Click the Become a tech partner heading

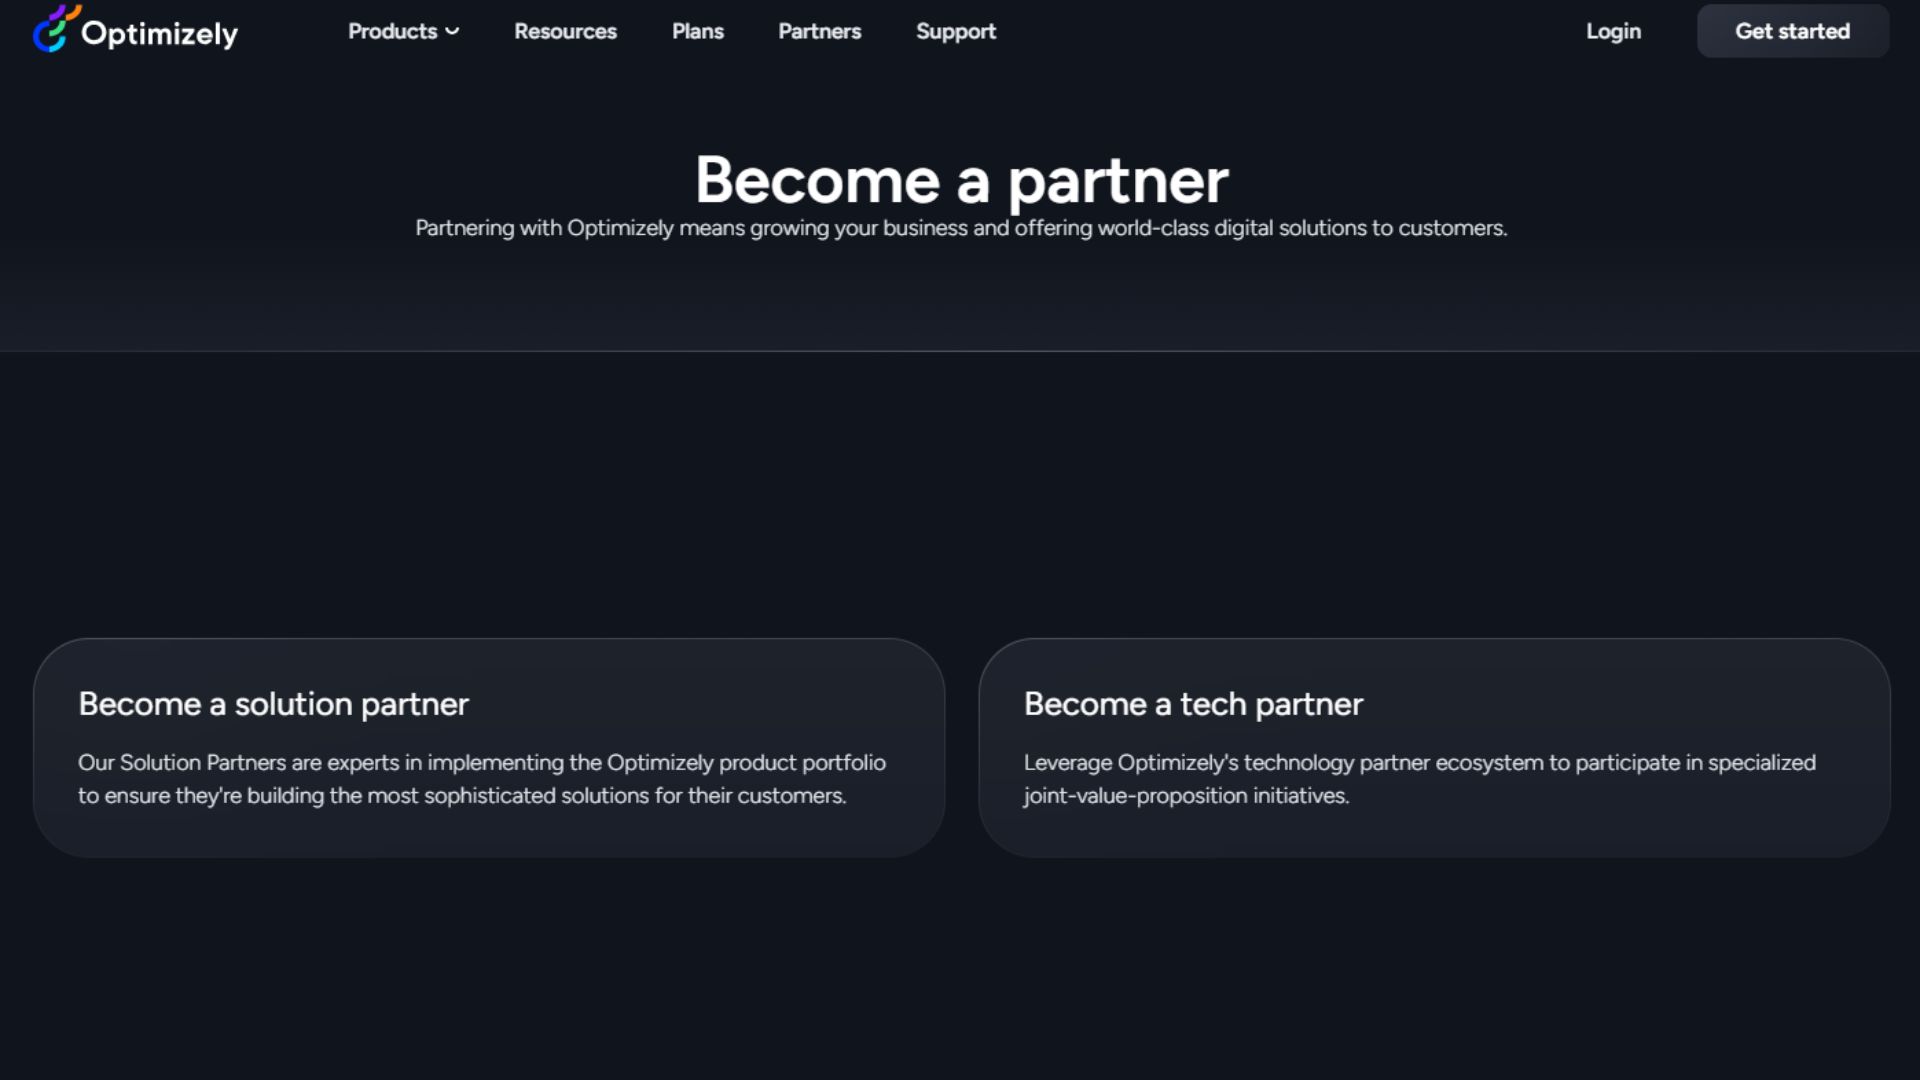[x=1192, y=703]
